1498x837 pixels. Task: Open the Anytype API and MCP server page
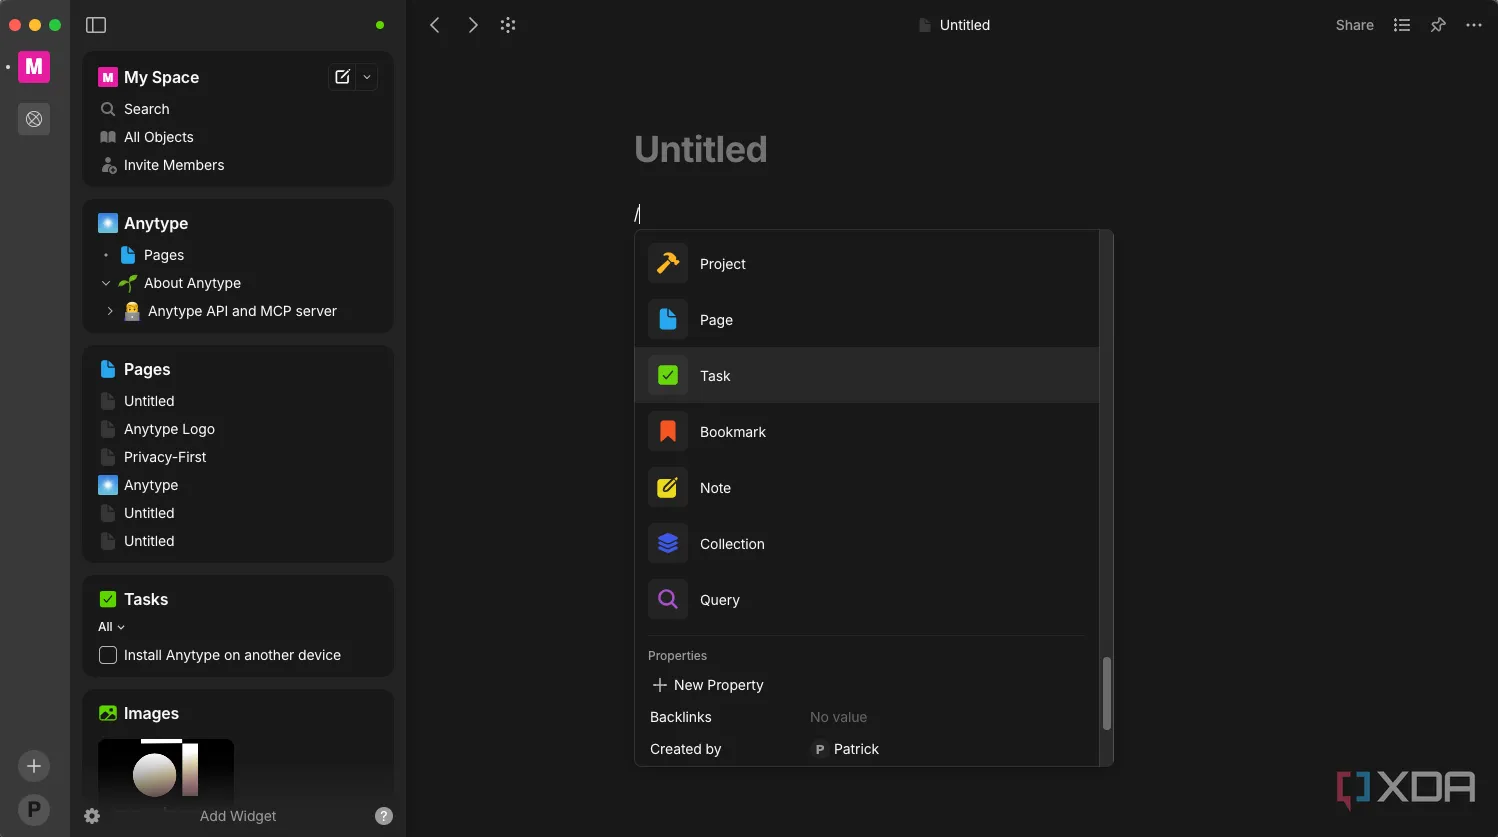coord(242,311)
